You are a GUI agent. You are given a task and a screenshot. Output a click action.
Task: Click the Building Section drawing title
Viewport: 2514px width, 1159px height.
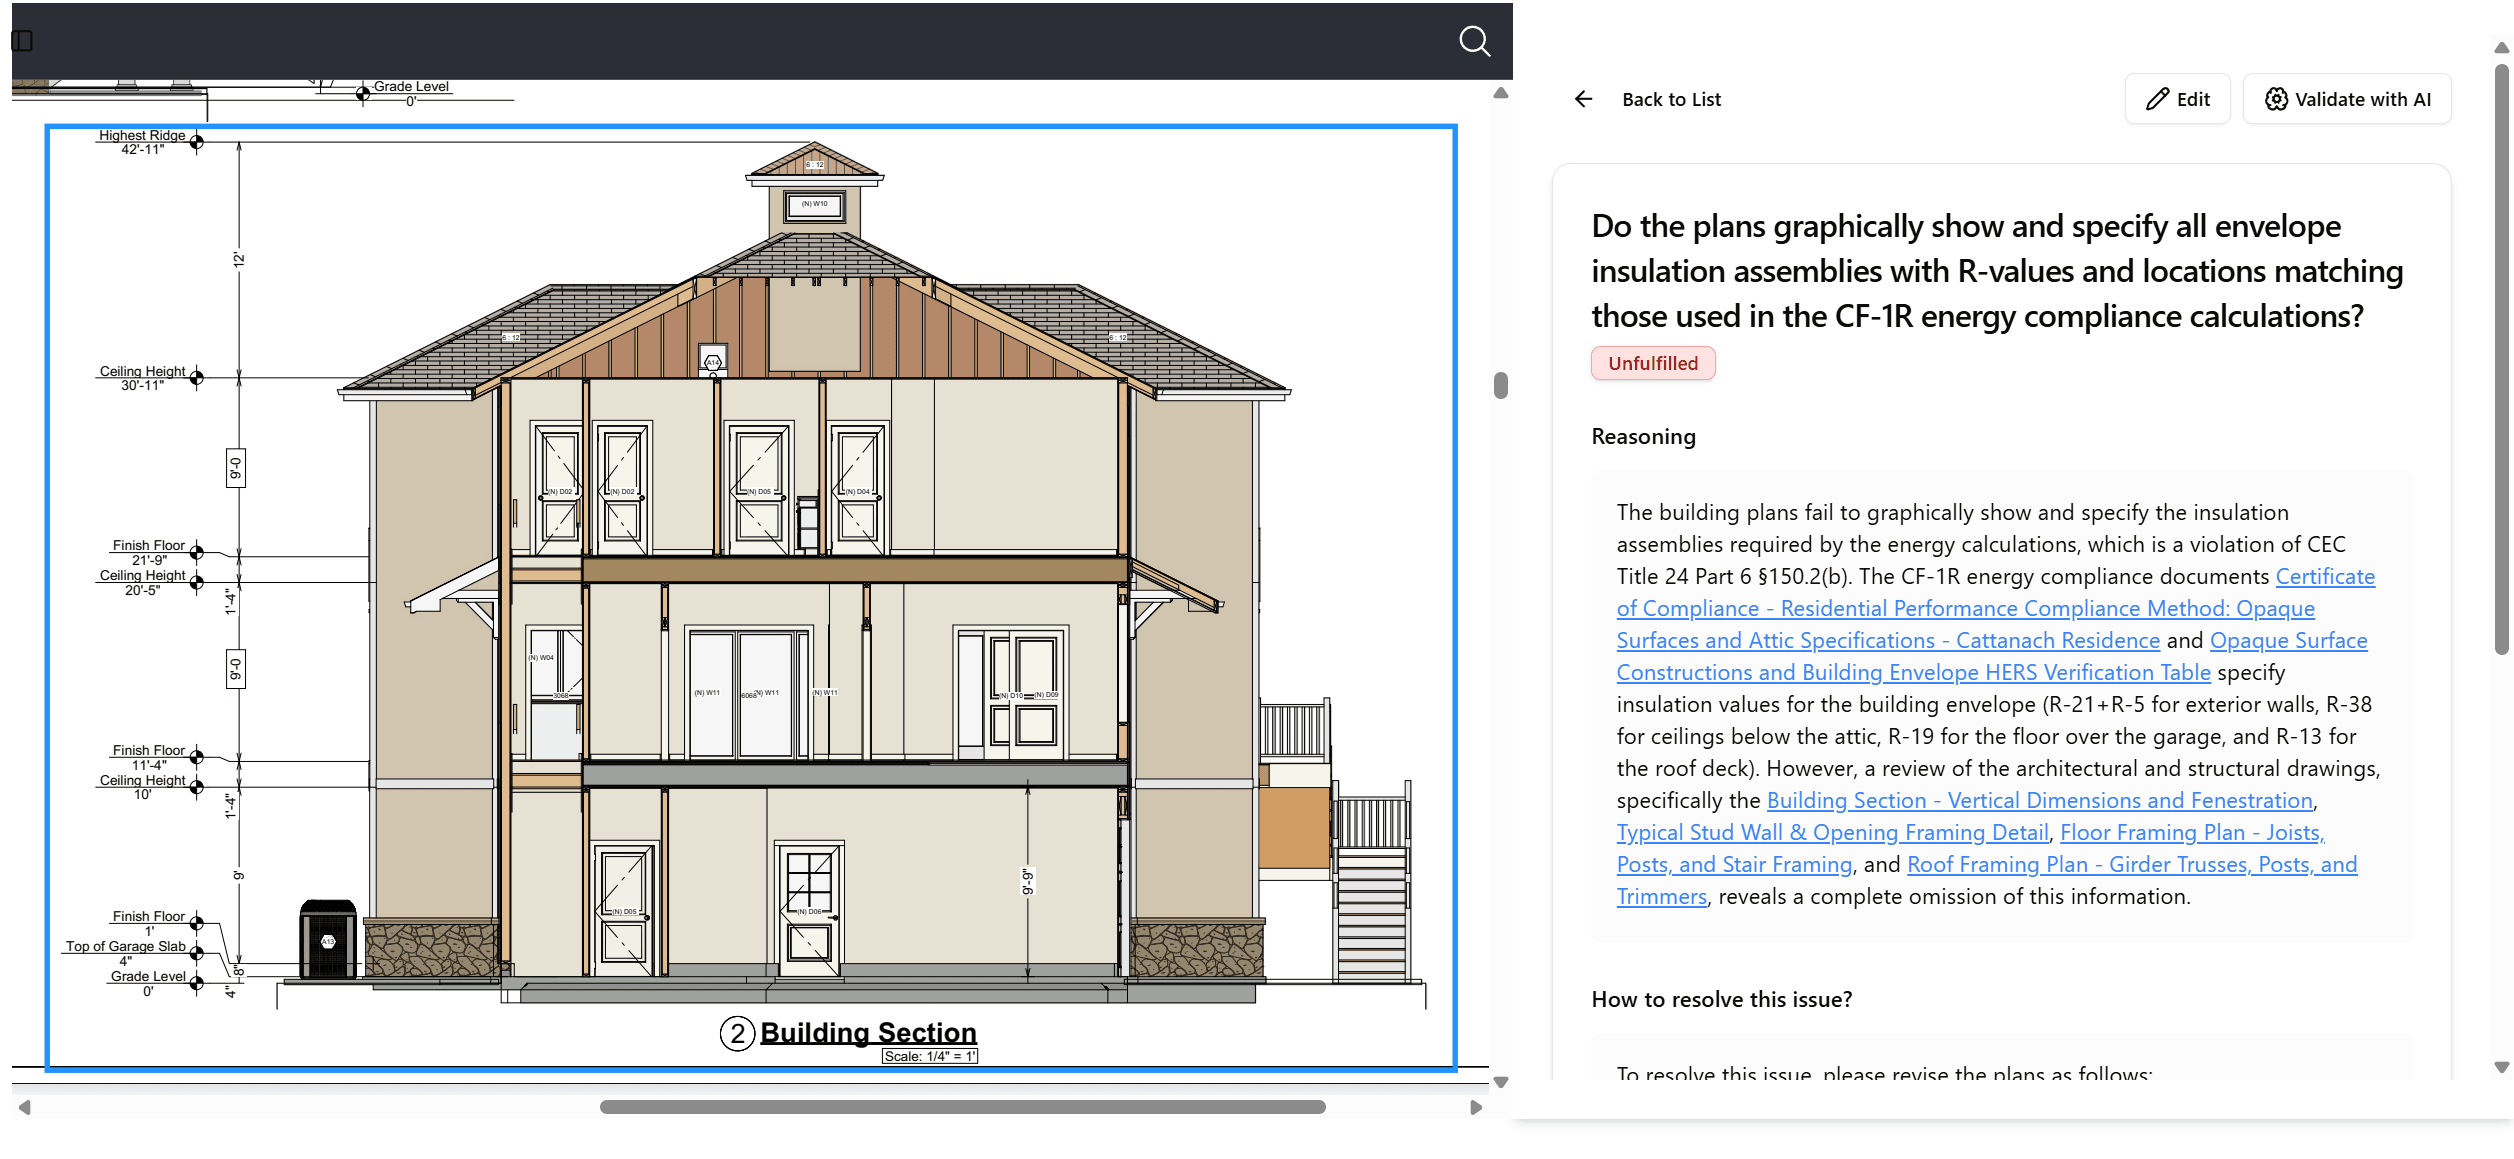(x=868, y=1032)
